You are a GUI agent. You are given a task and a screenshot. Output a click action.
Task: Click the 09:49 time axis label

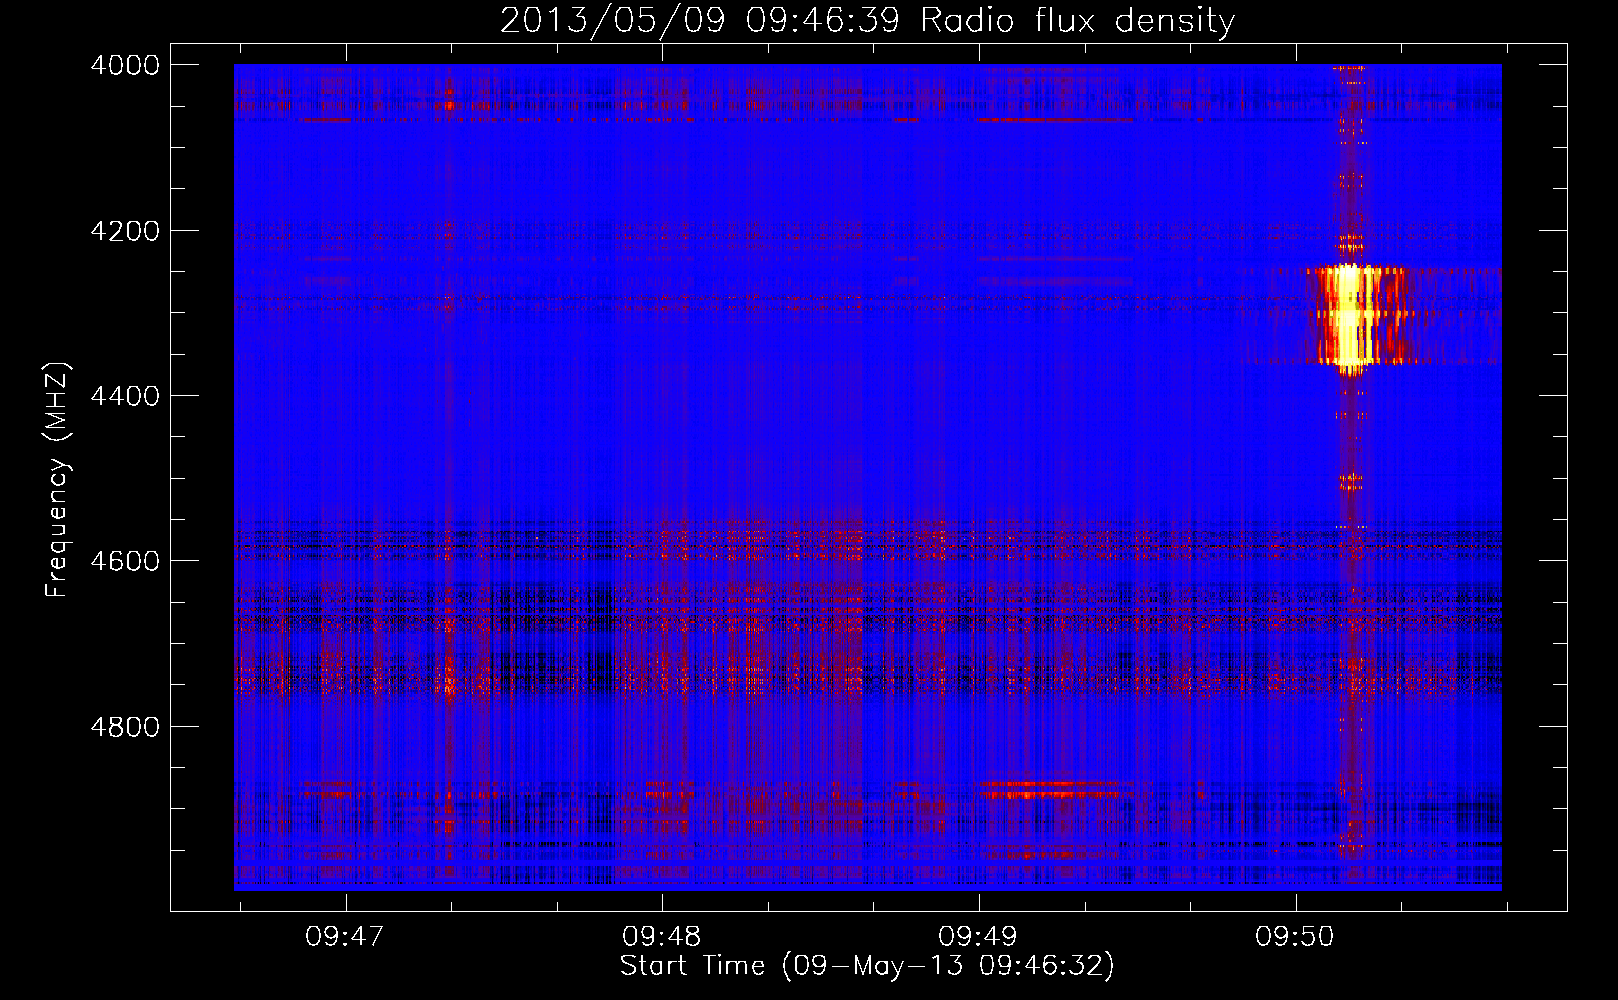coord(978,936)
